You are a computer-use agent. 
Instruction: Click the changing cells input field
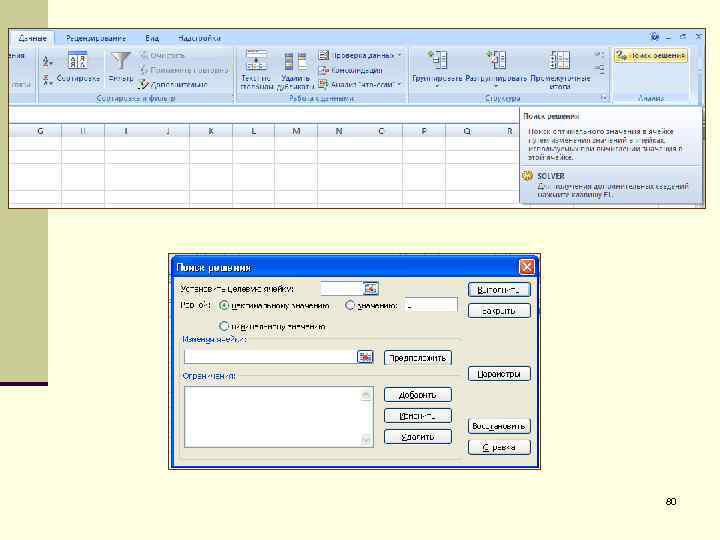coord(271,357)
